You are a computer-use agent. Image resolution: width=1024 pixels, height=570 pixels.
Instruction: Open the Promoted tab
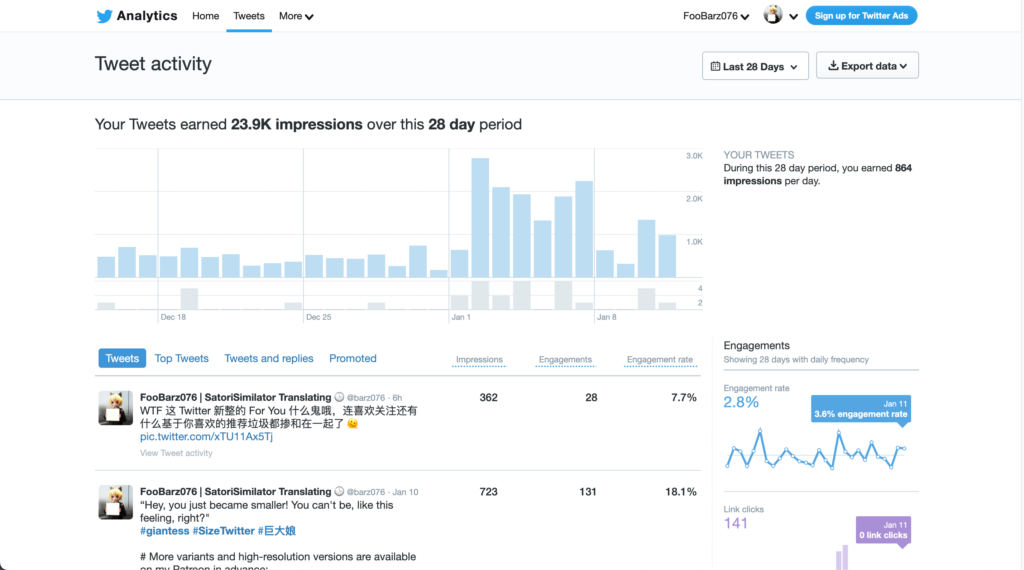353,358
